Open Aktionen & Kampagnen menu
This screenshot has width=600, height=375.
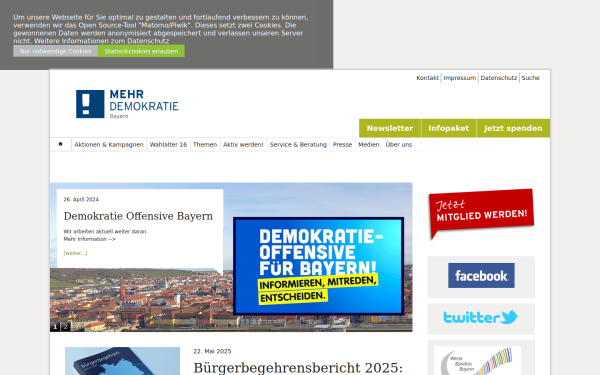[109, 145]
